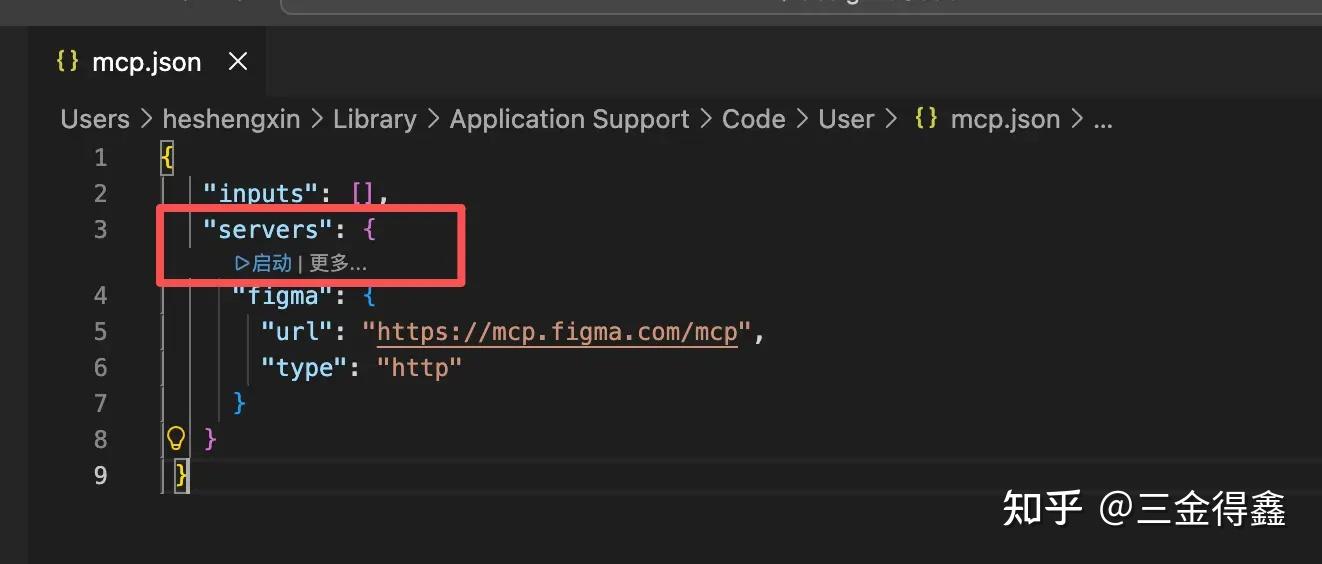Open the Library breadcrumb segment

tap(375, 119)
